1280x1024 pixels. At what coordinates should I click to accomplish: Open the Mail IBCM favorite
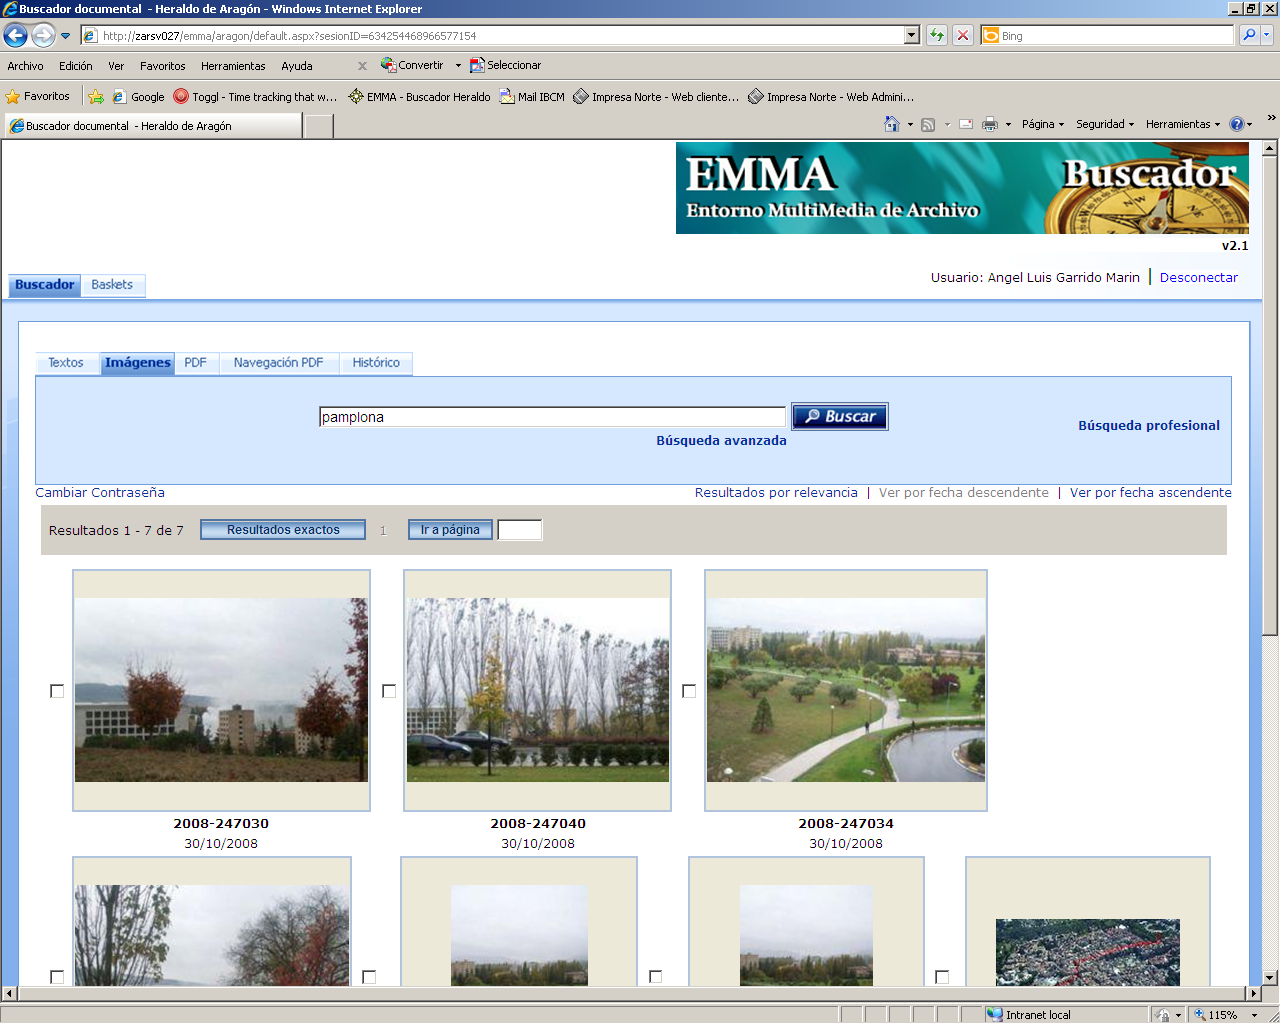[532, 97]
